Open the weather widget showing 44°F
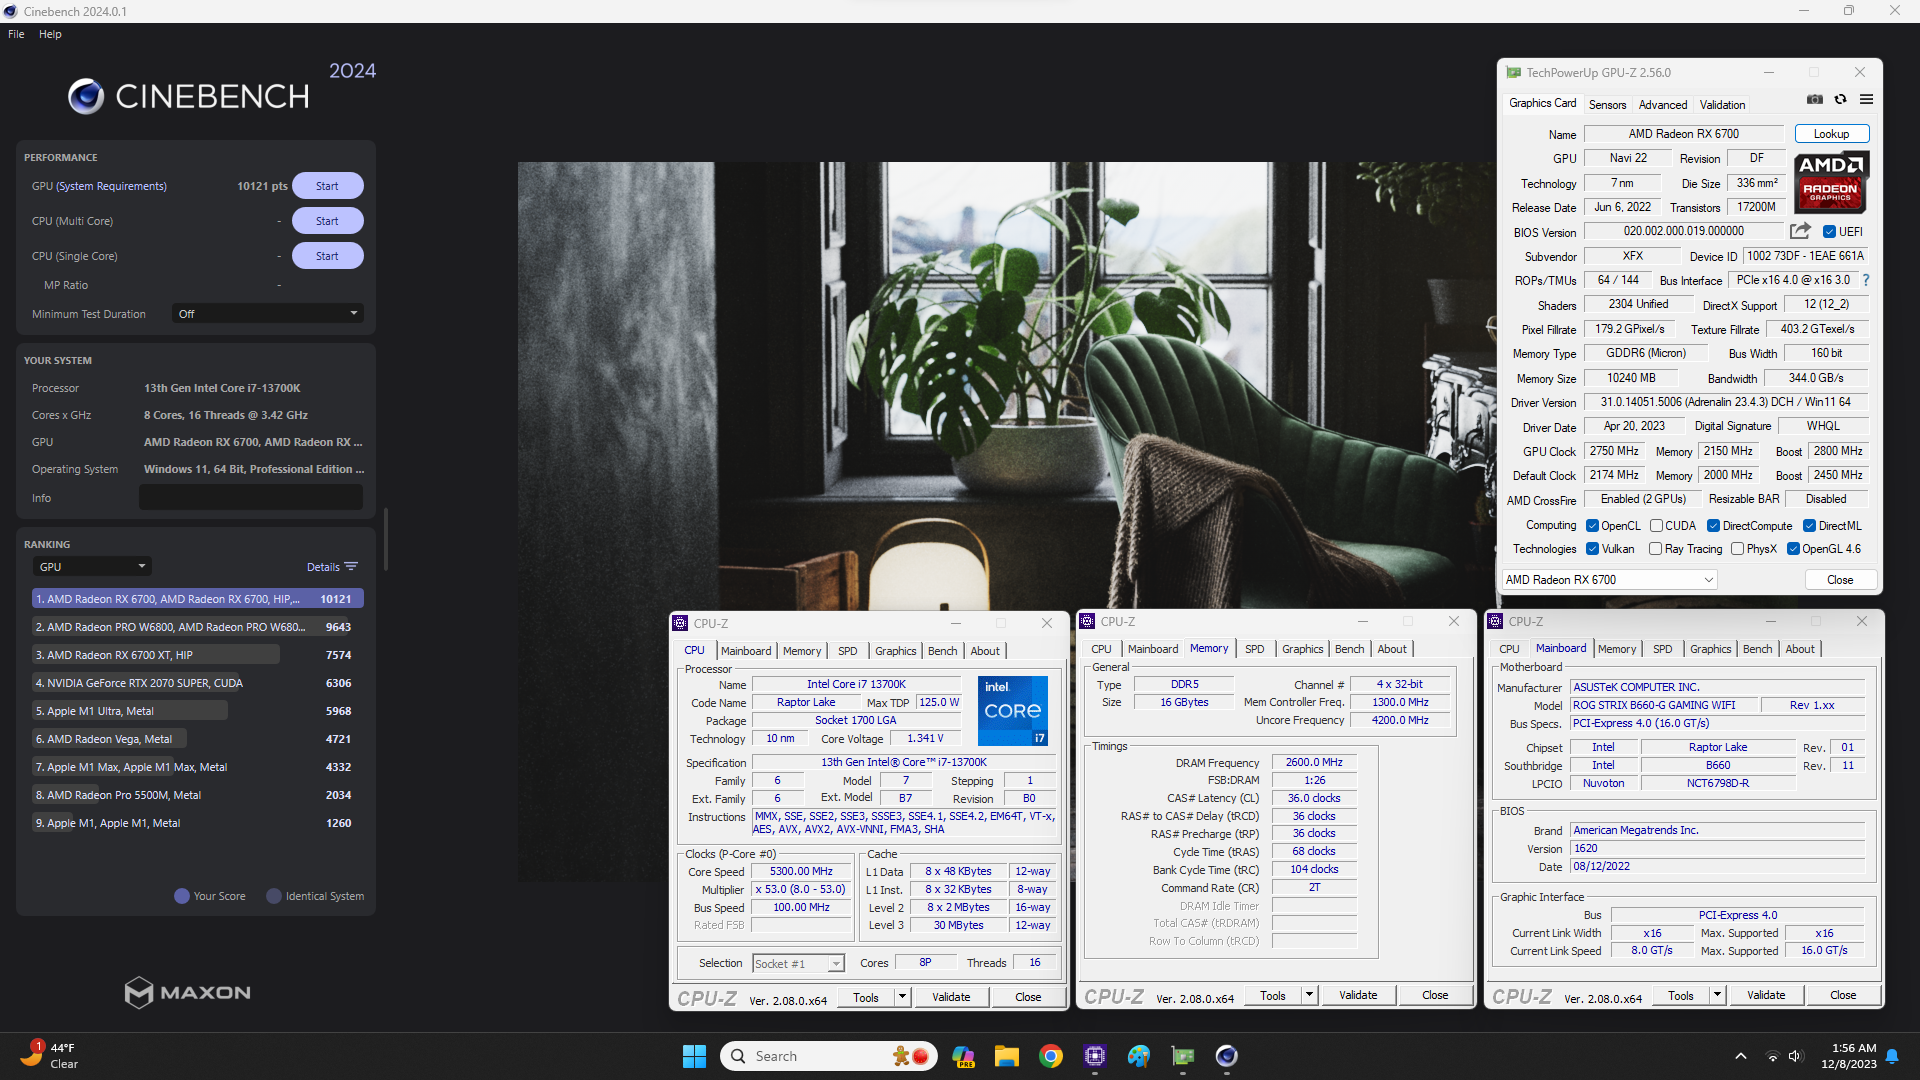The width and height of the screenshot is (1920, 1080). (x=50, y=1056)
